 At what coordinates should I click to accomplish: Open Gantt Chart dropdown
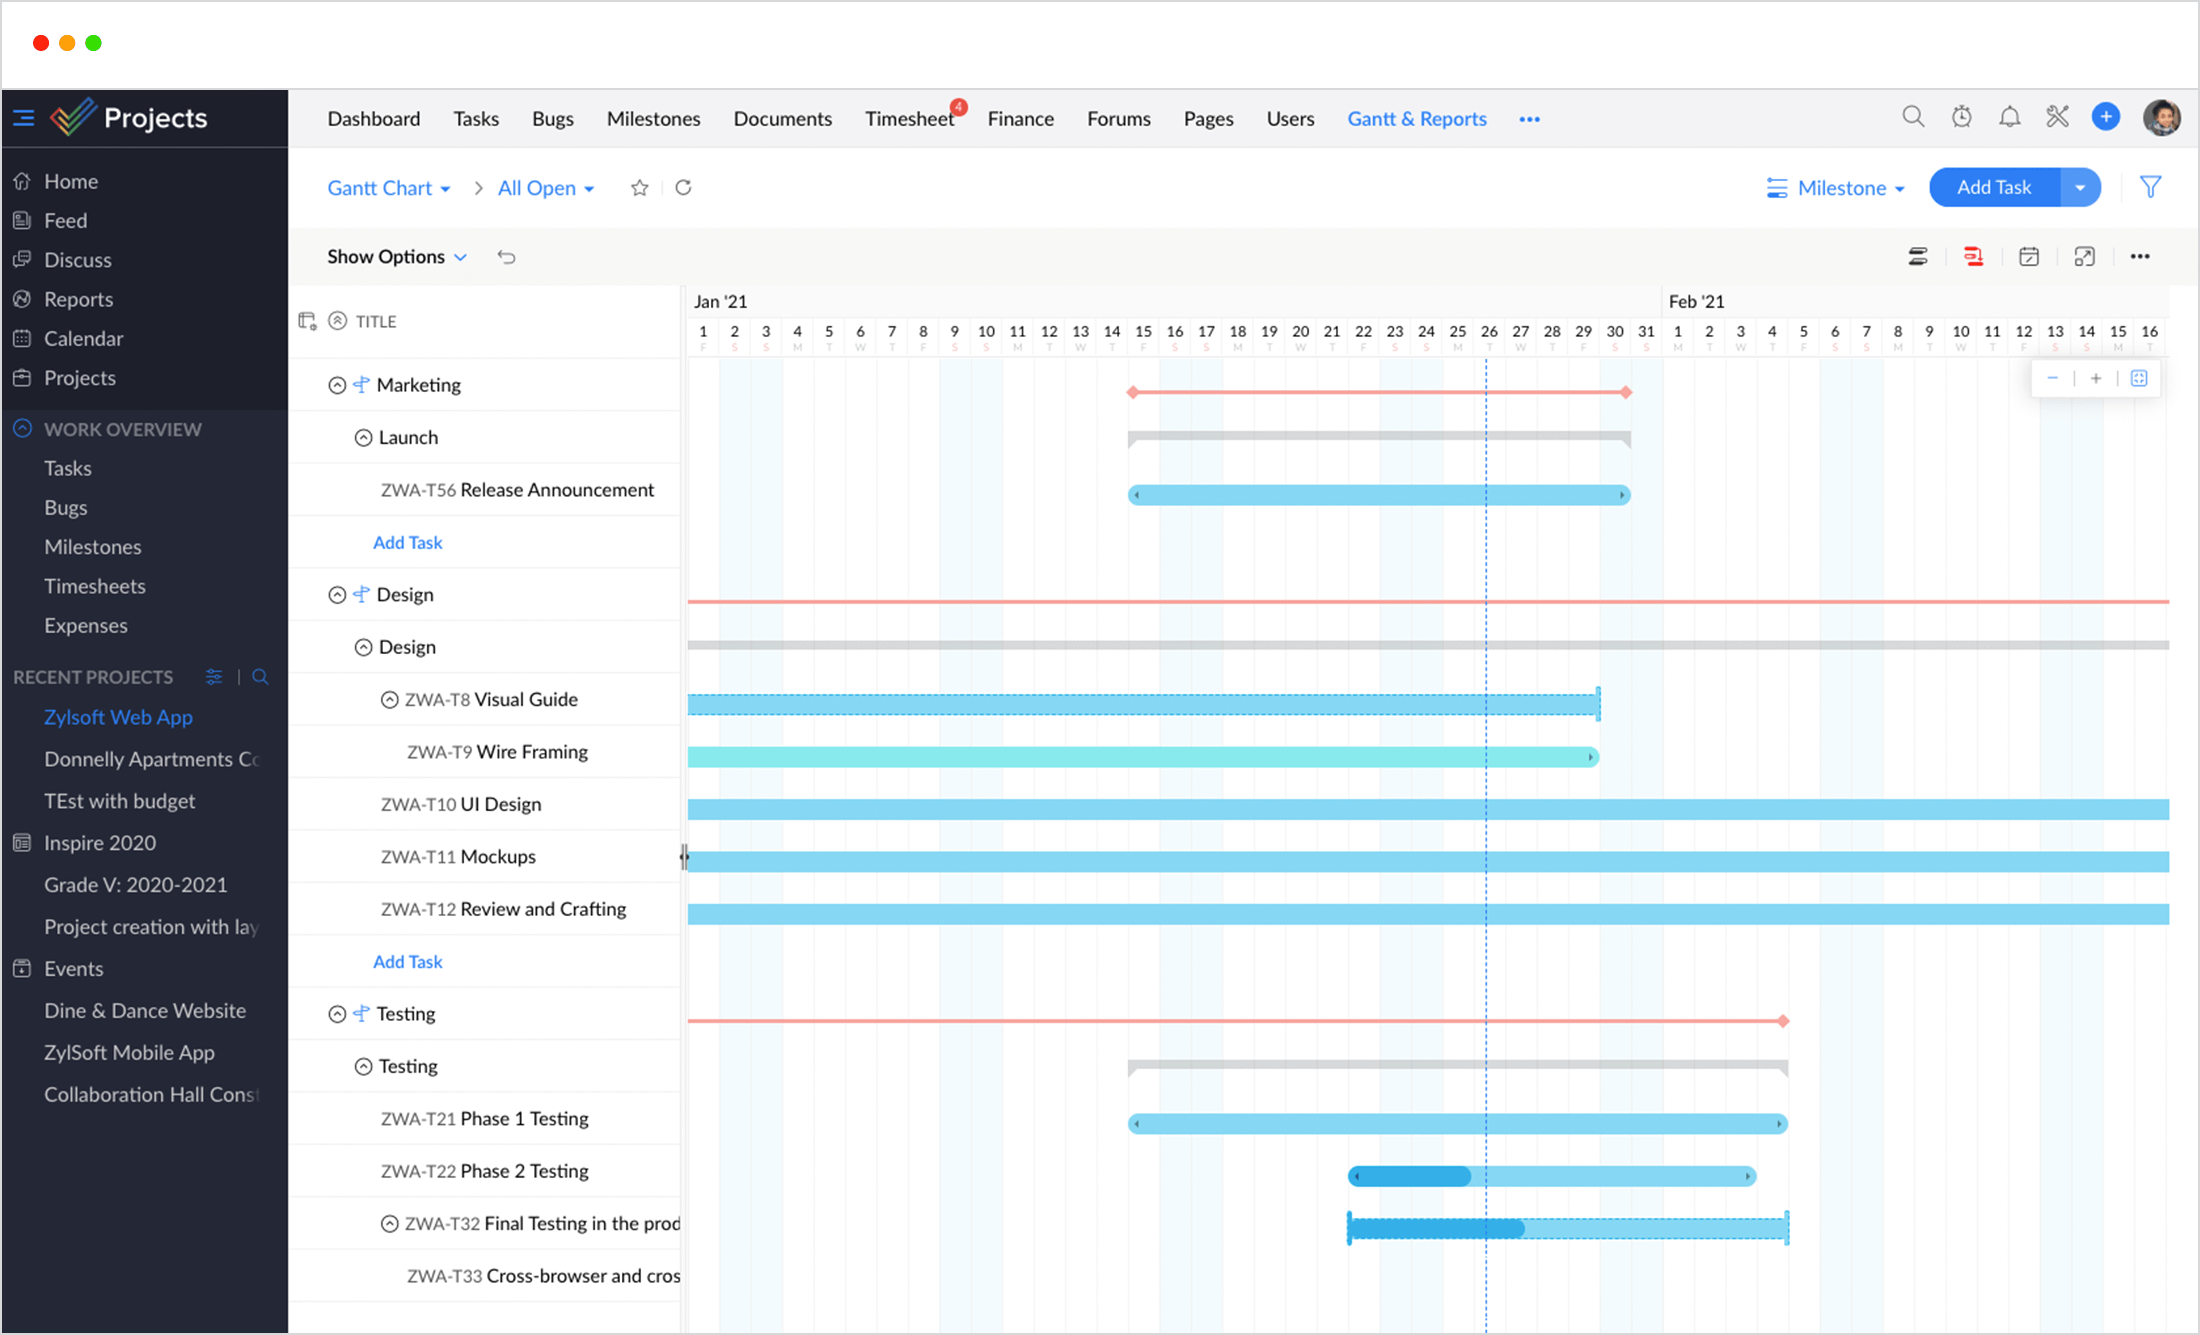tap(389, 188)
